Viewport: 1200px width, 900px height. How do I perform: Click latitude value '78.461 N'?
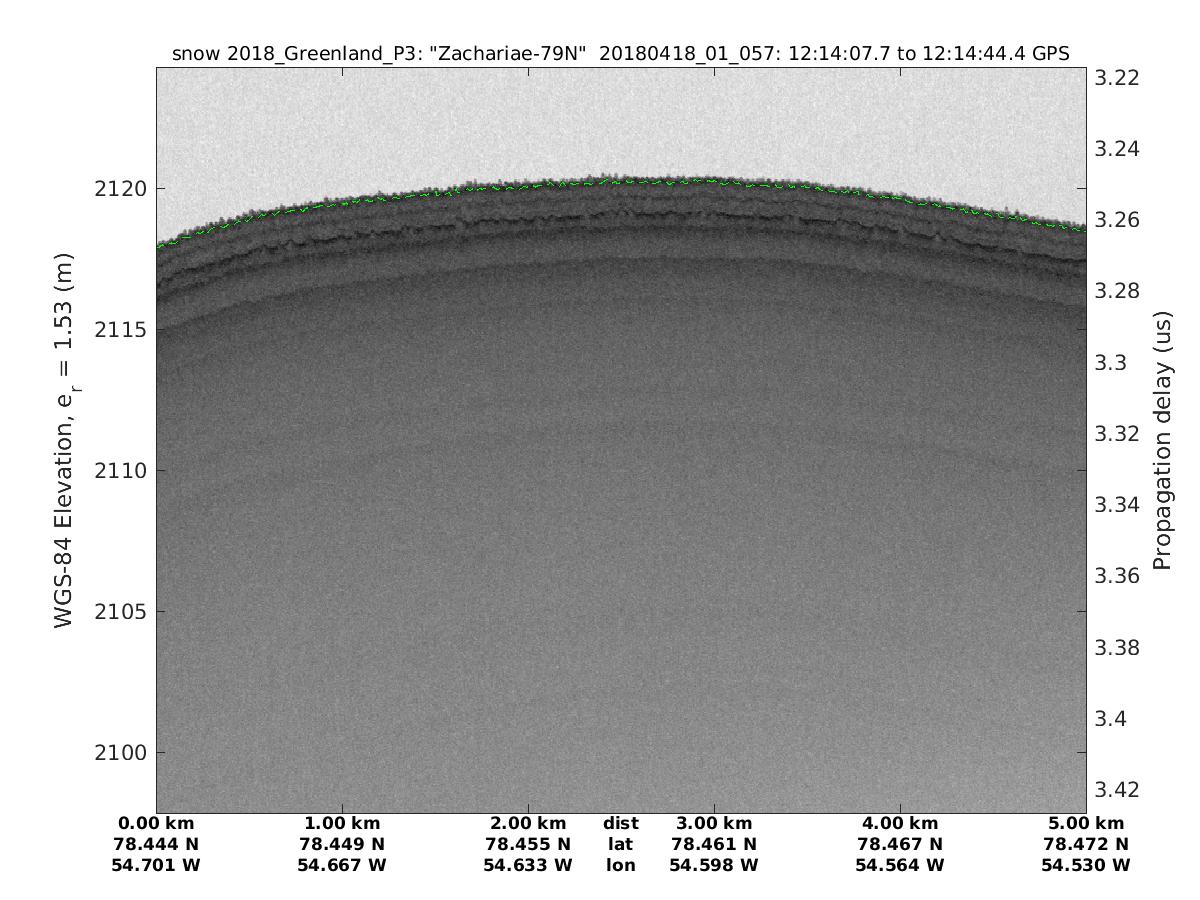(x=714, y=844)
